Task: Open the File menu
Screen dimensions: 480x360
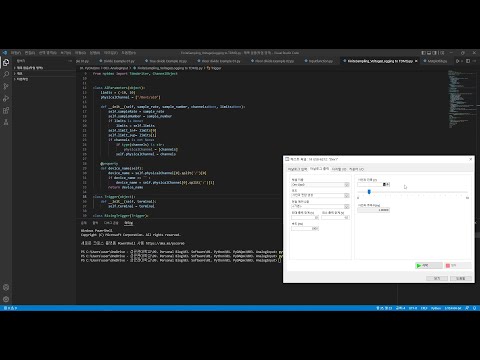Action: pos(16,53)
